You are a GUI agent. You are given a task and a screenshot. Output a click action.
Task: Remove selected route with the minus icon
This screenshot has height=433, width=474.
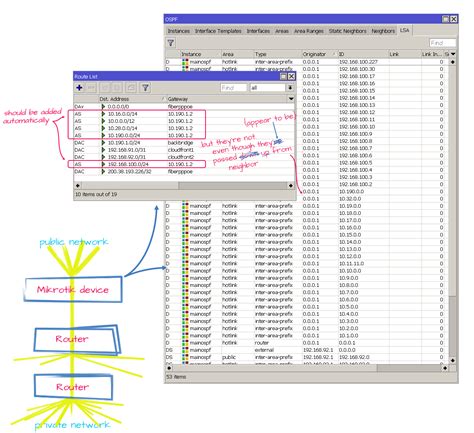pyautogui.click(x=91, y=88)
